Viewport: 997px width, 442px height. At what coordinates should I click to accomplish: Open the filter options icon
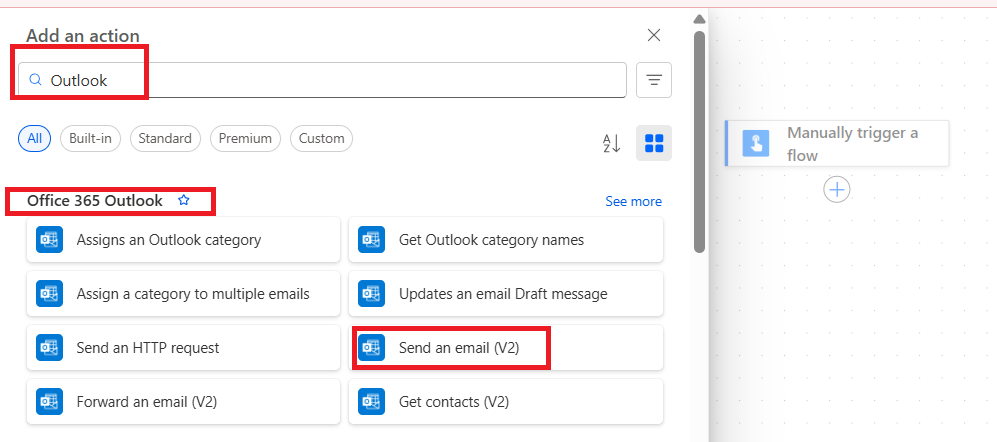point(654,80)
